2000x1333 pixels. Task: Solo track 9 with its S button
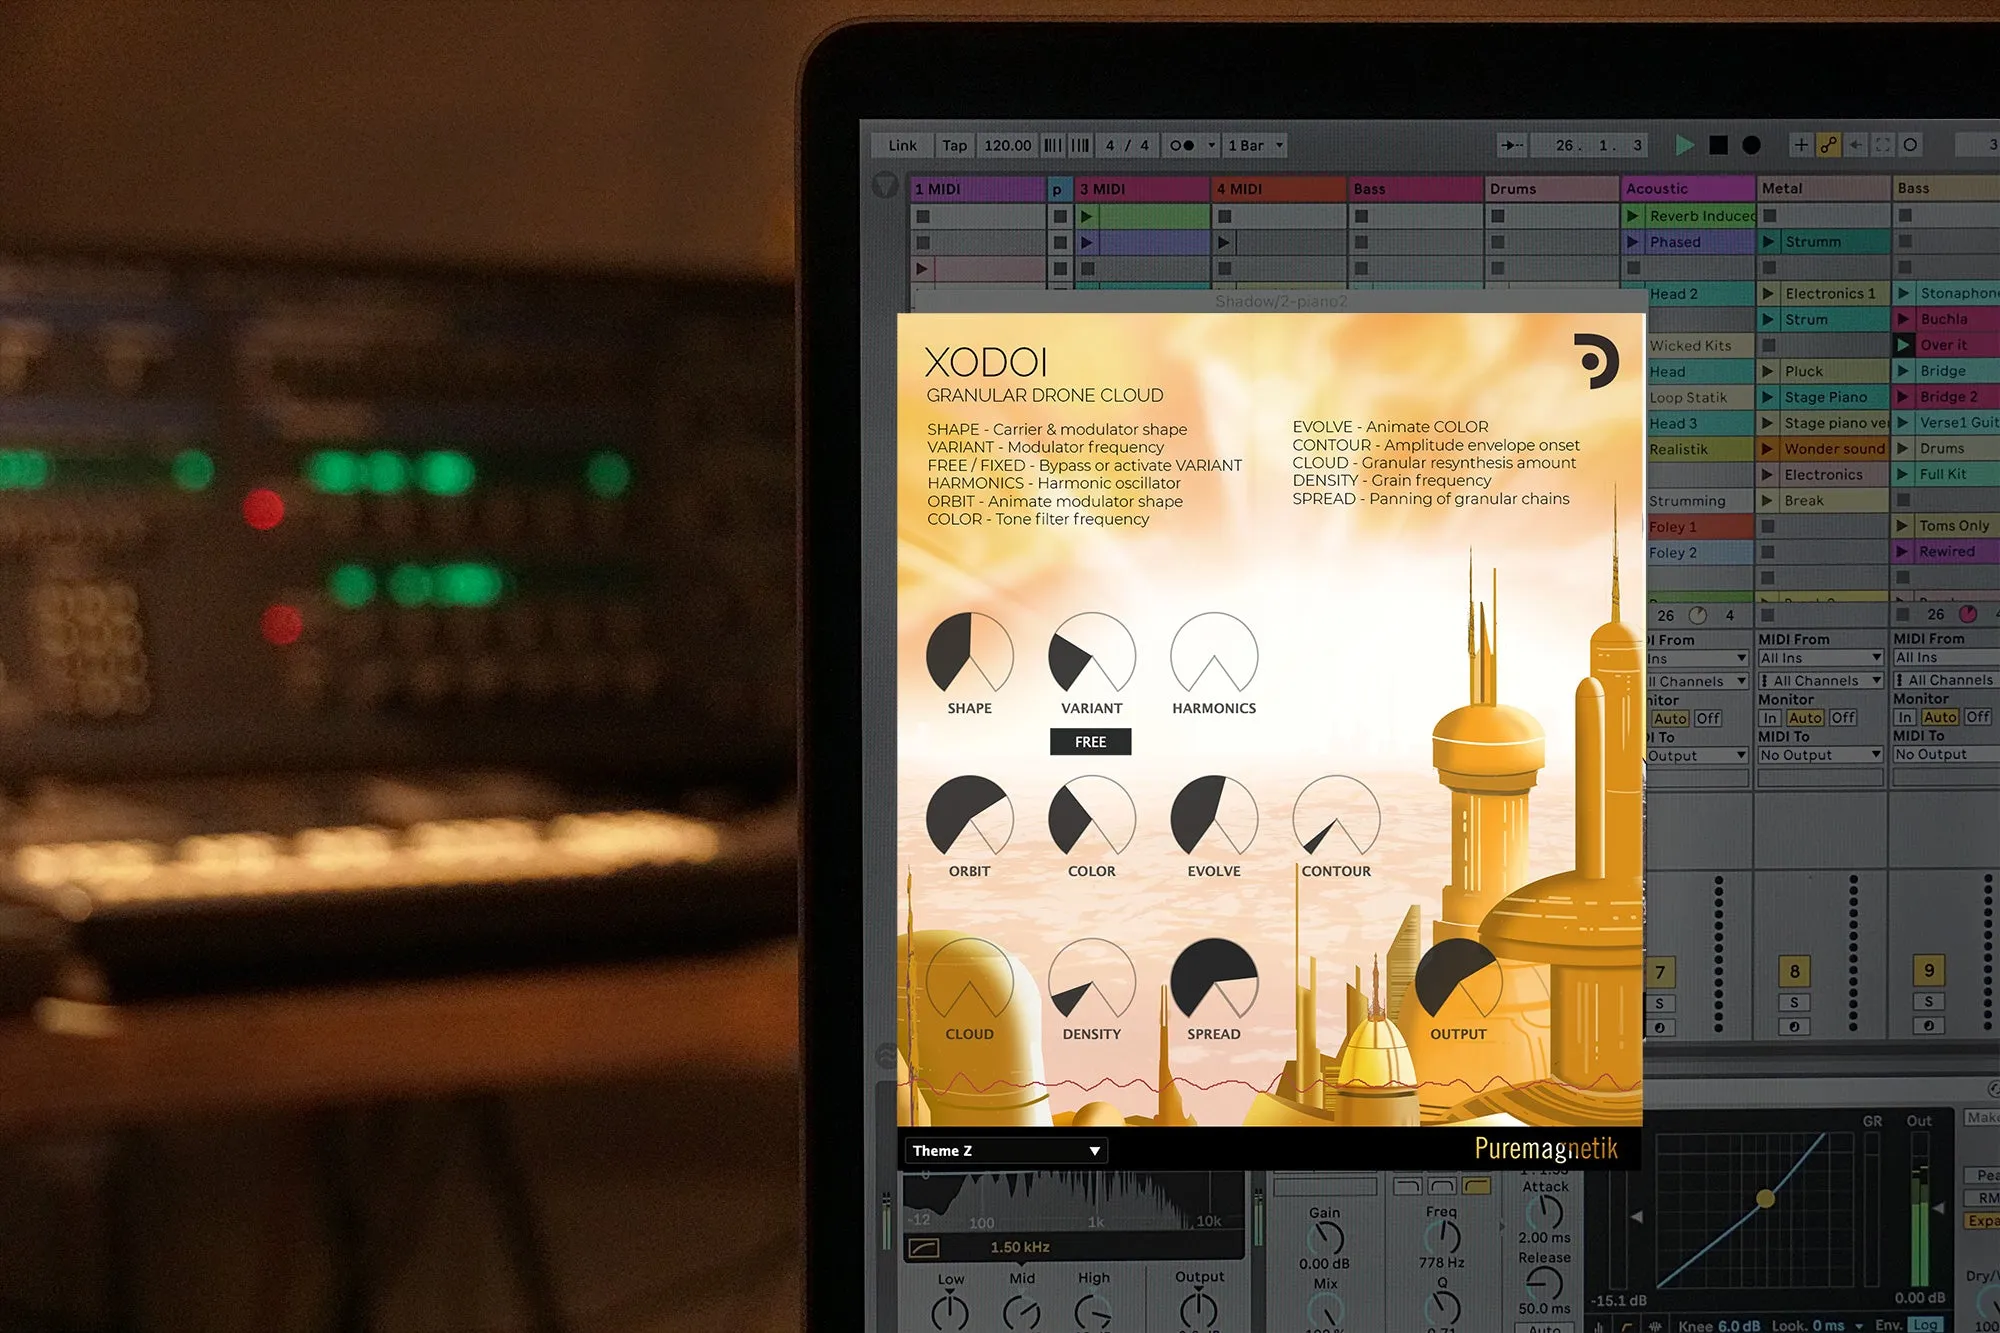point(1929,1002)
